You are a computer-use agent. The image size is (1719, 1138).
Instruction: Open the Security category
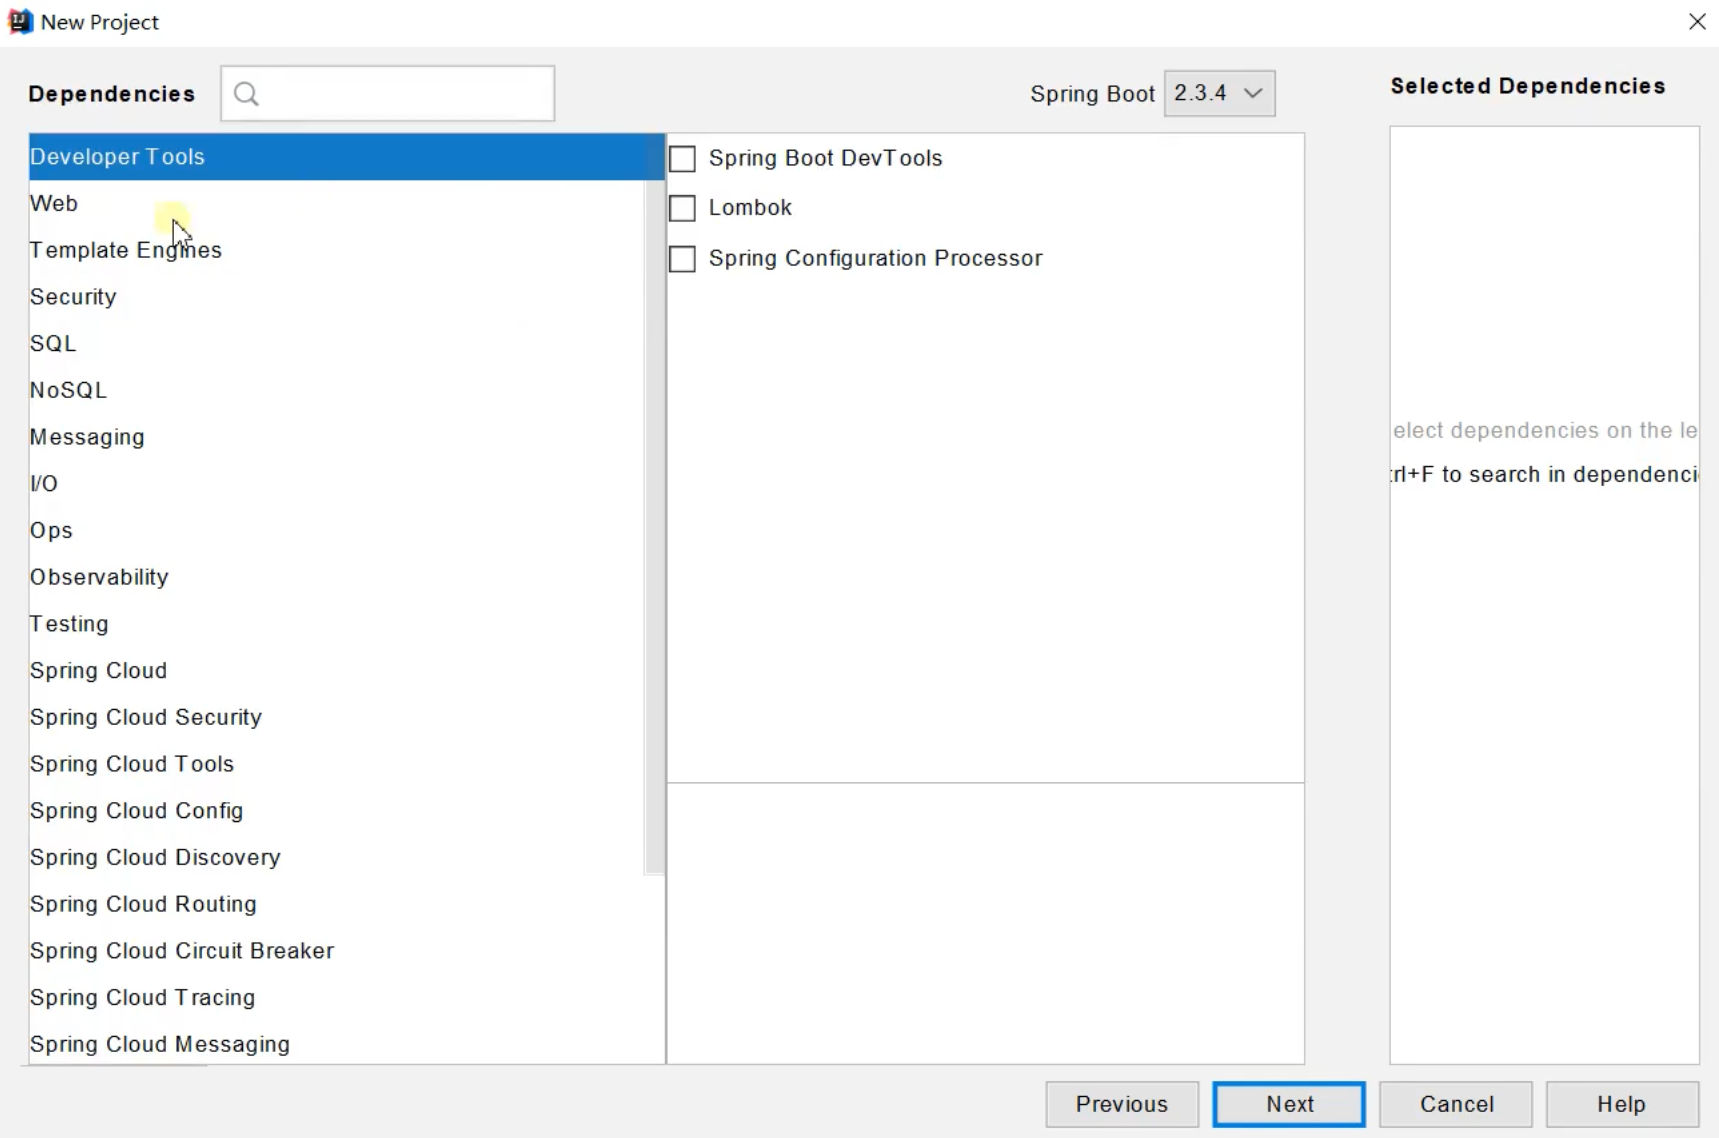coord(72,296)
